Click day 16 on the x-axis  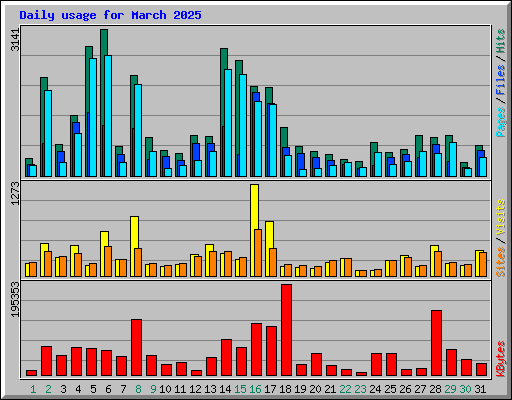pos(255,389)
